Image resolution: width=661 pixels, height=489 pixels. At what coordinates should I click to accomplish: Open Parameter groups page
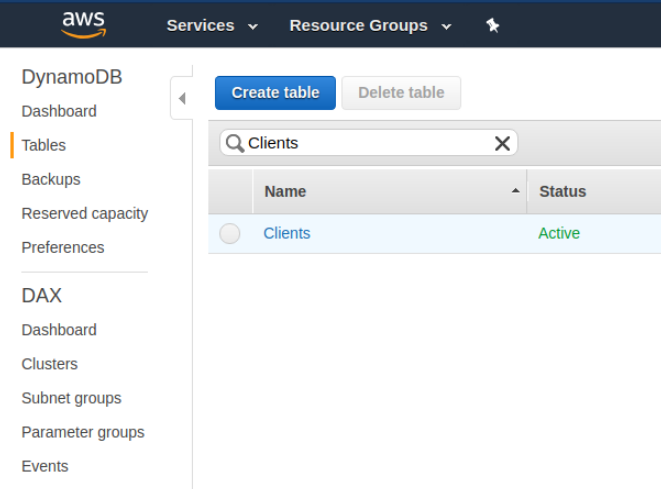click(83, 433)
